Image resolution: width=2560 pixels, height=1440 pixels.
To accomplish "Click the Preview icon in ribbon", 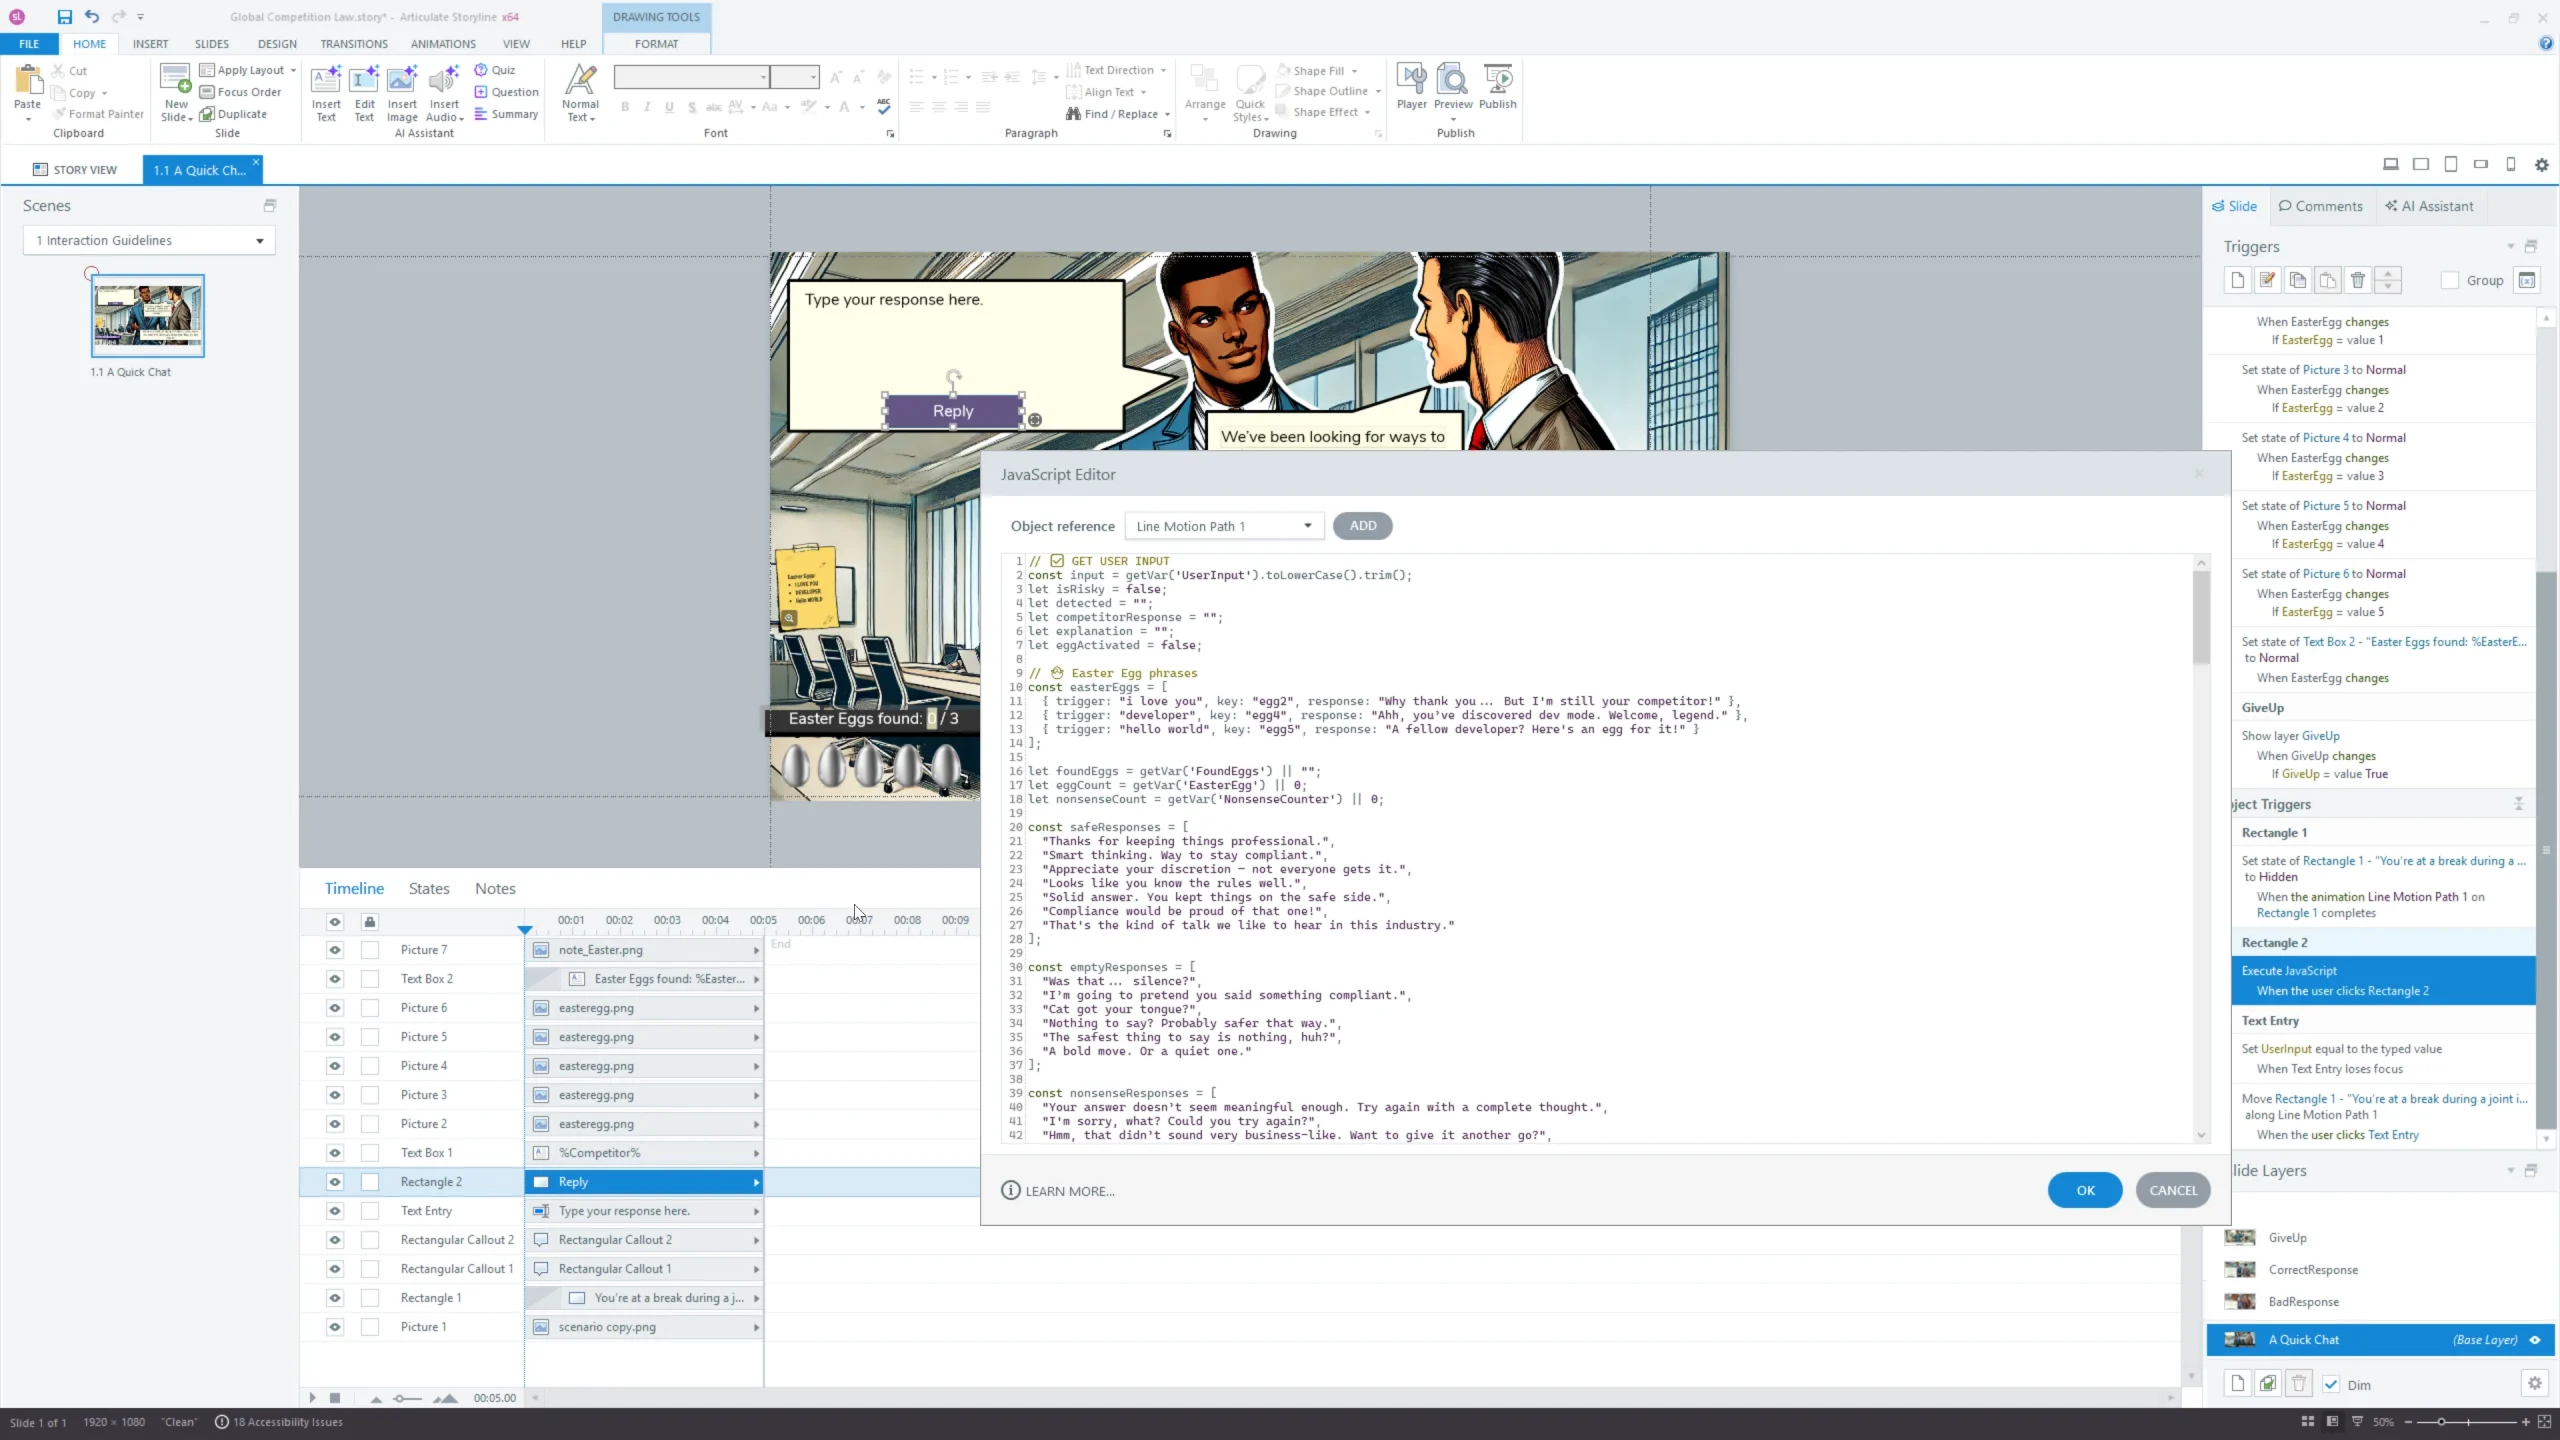I will pos(1452,80).
